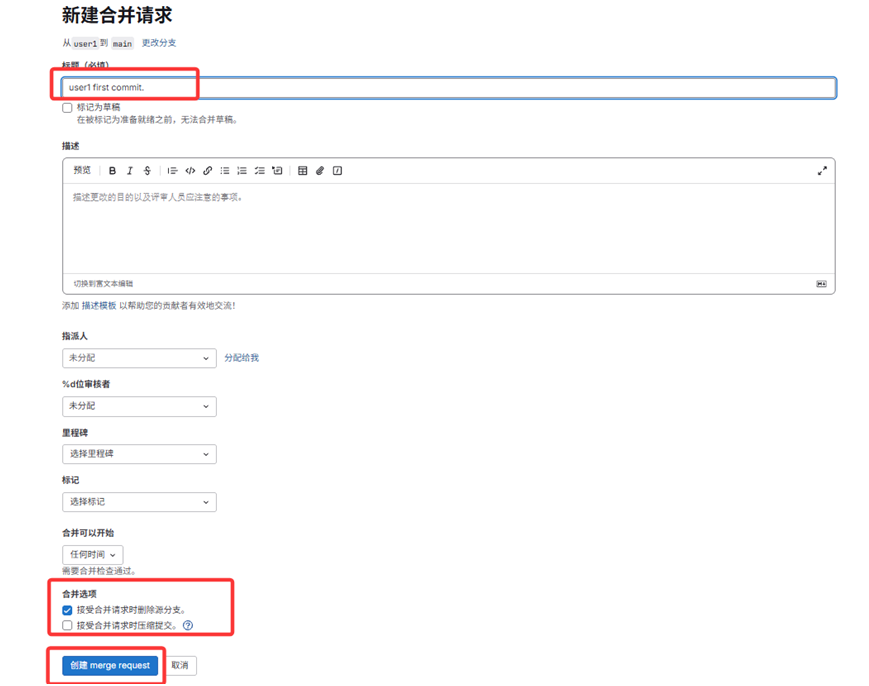This screenshot has width=869, height=686.
Task: Open help for squash commits option
Action: [x=188, y=625]
